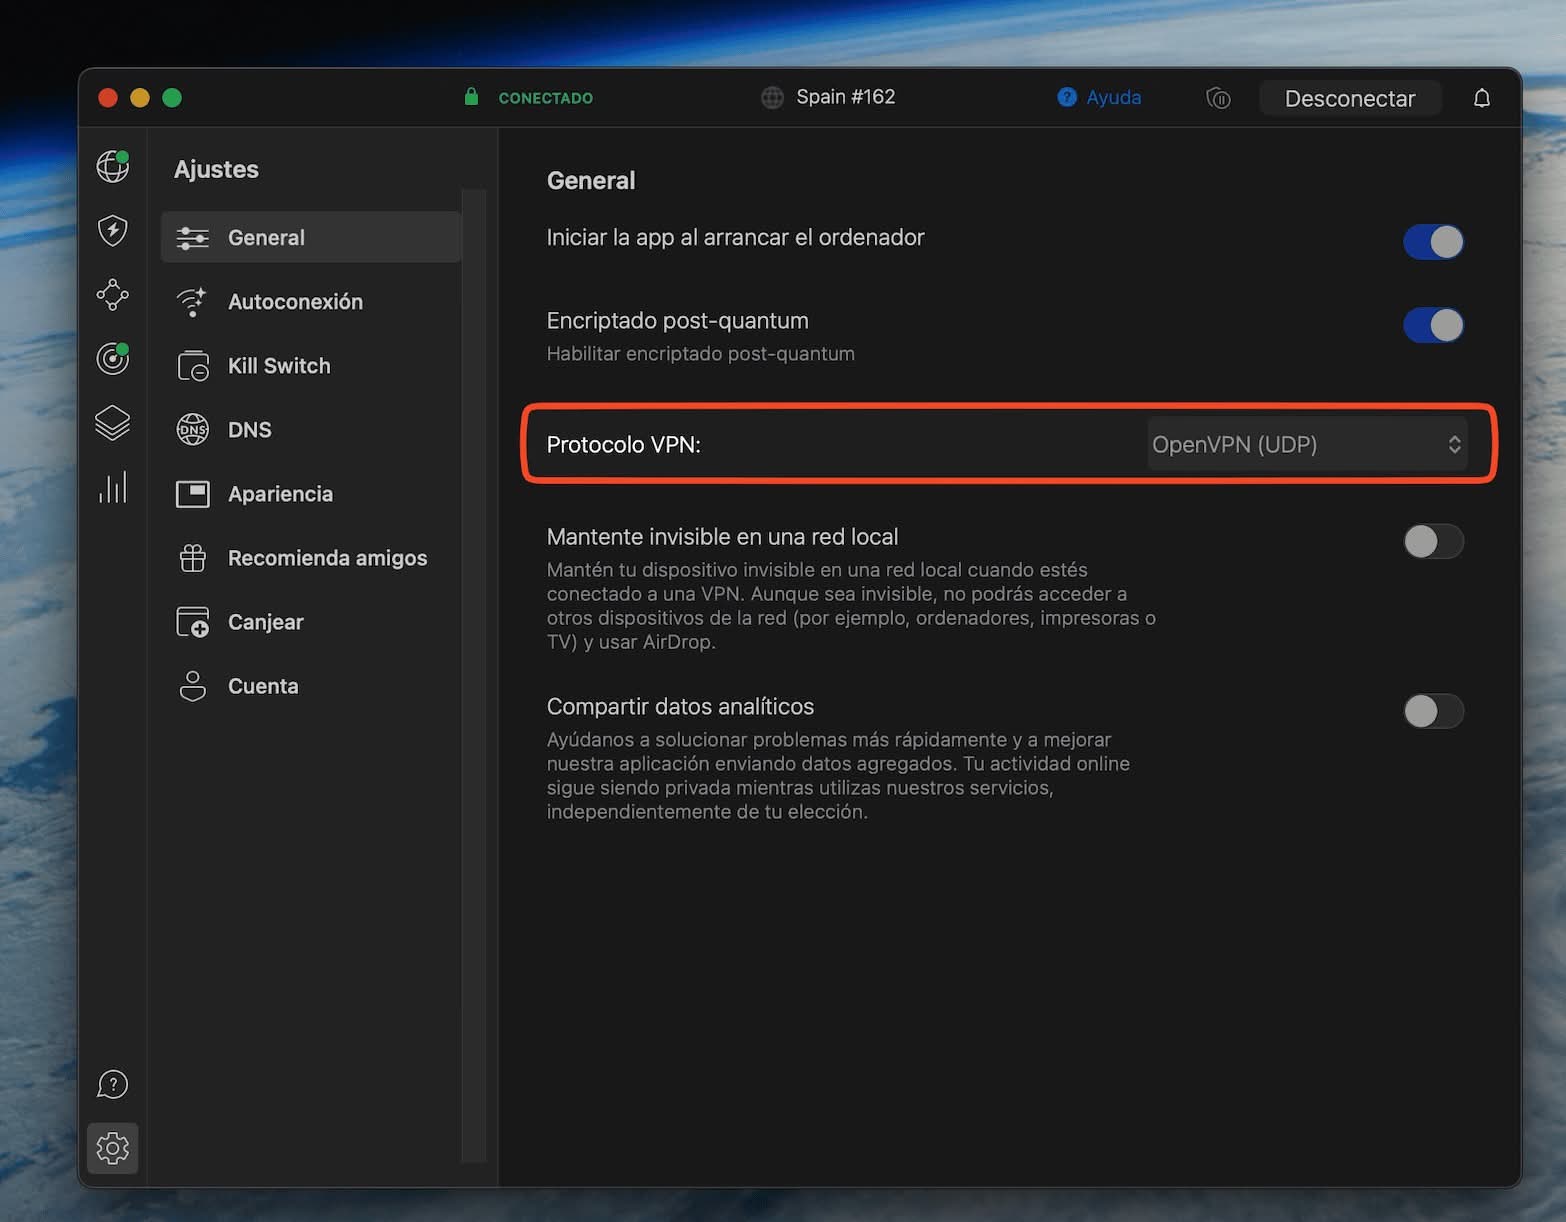Click the wifi Autoconexión icon

tap(192, 302)
